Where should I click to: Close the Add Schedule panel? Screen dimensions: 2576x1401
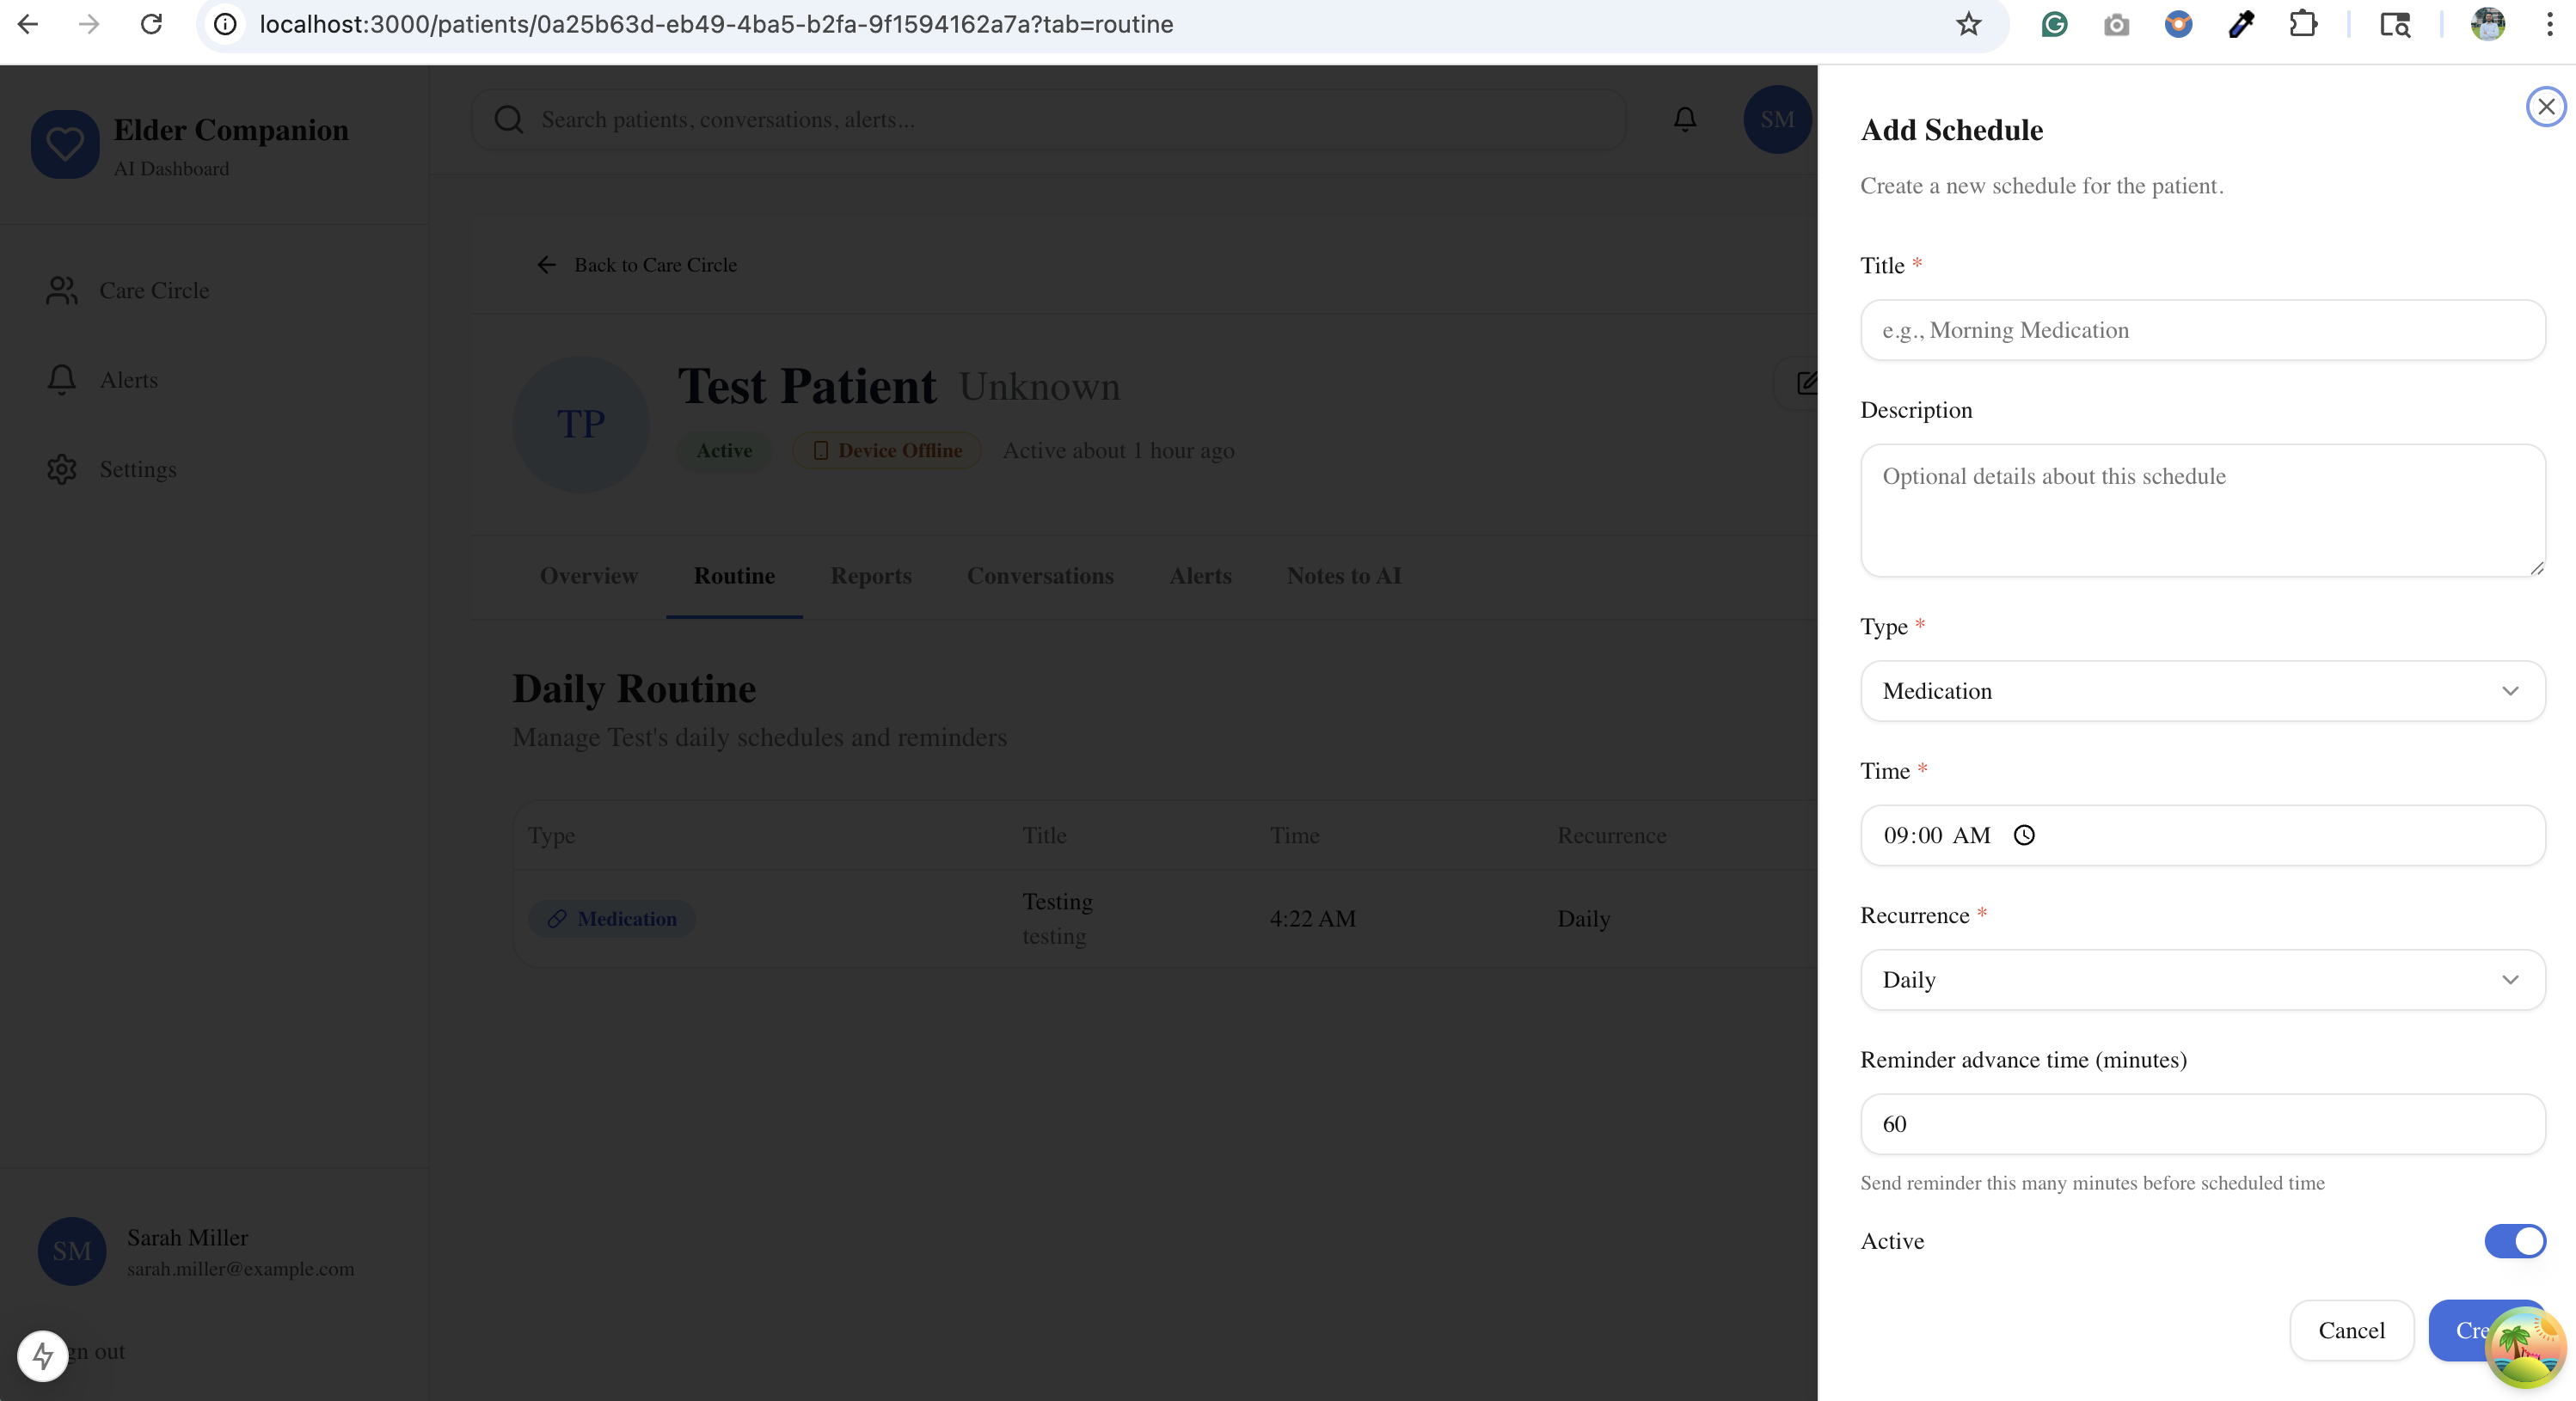[2545, 107]
